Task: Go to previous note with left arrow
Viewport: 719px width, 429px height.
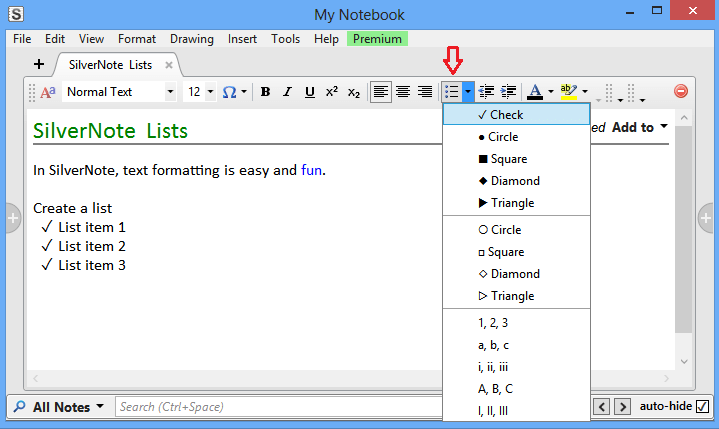Action: coord(601,407)
